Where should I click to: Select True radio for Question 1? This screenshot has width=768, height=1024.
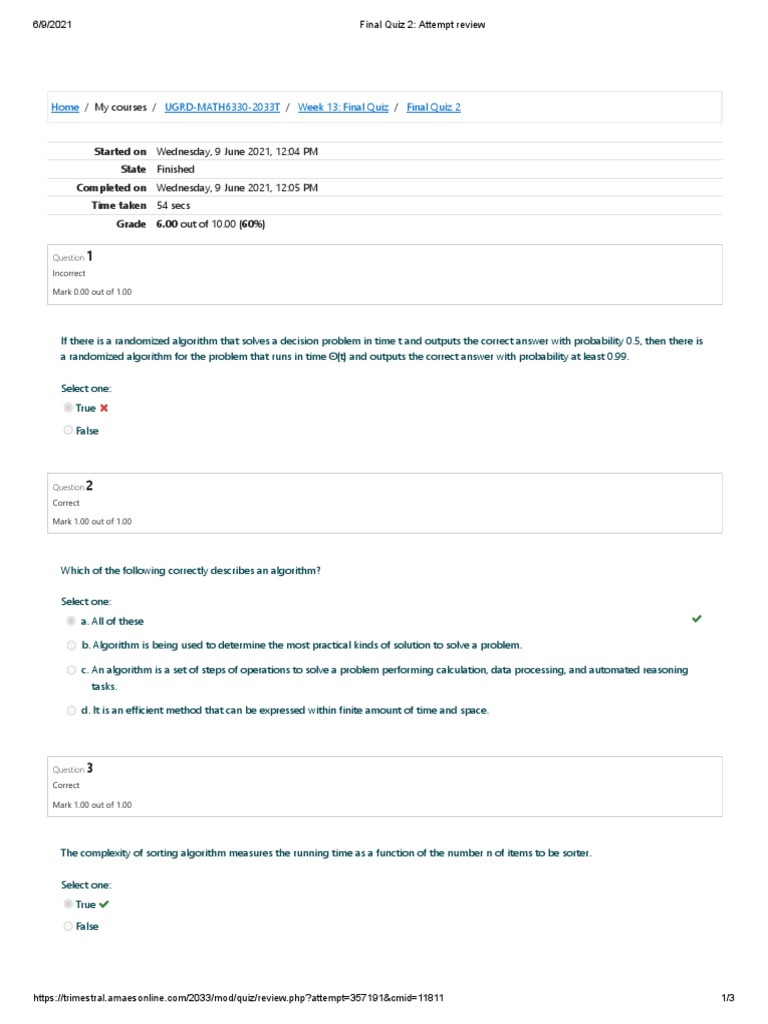68,408
